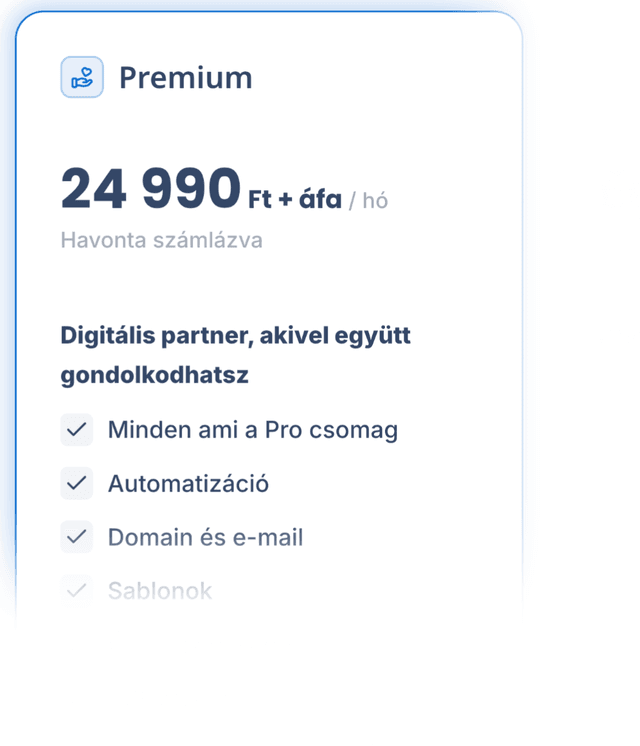
Task: Toggle the Automatizáció checkmark box
Action: [77, 484]
